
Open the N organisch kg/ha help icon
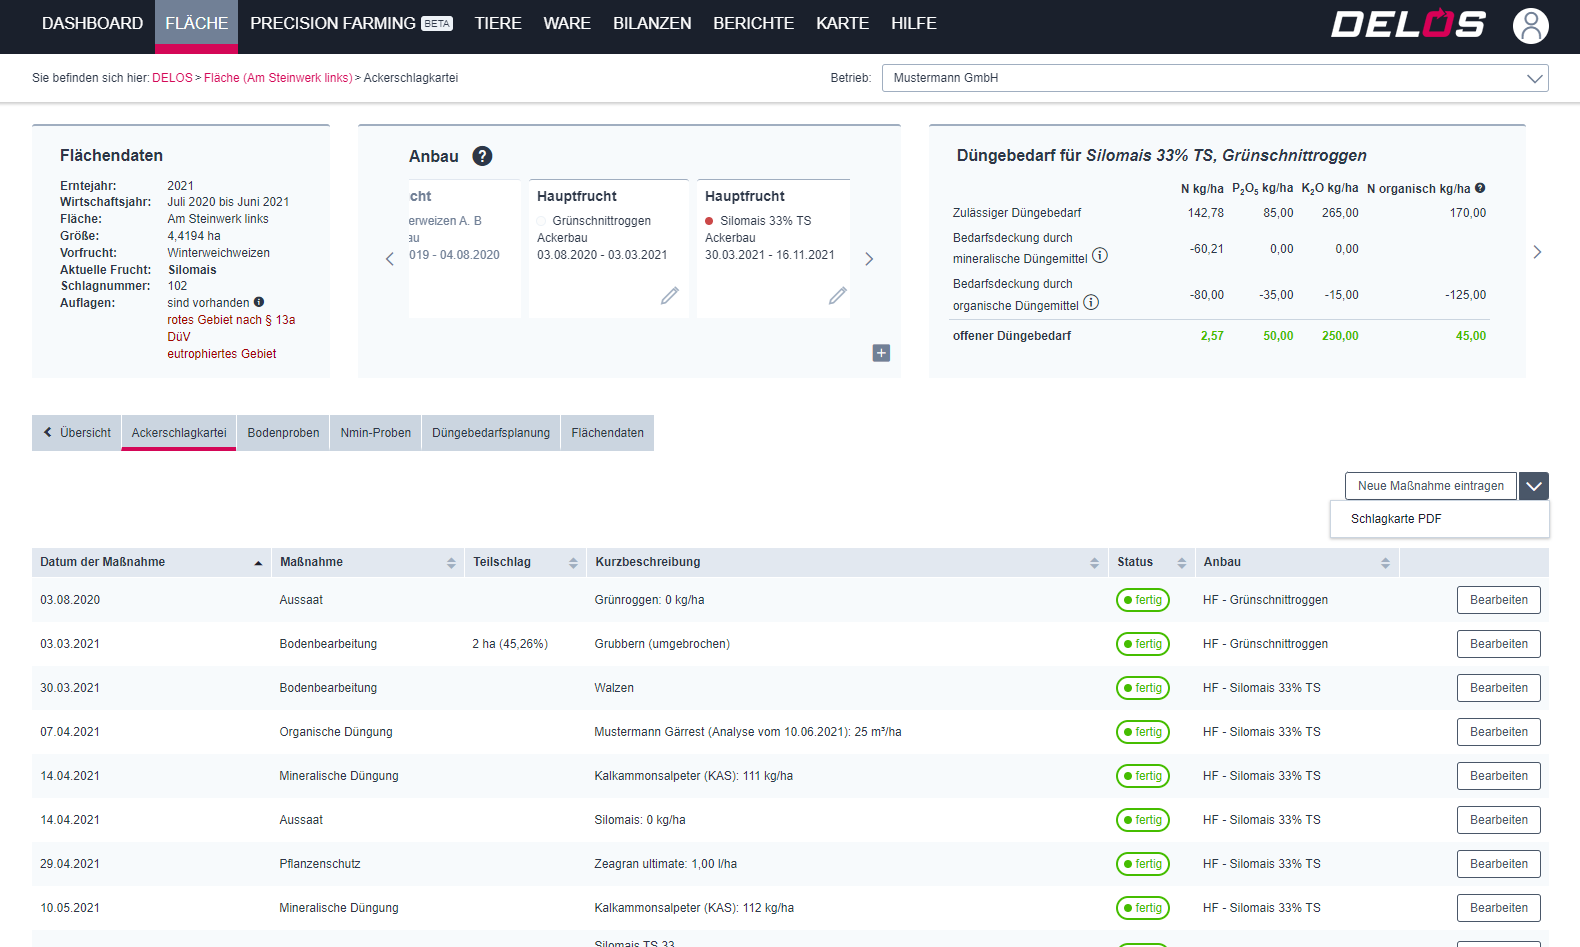point(1480,188)
